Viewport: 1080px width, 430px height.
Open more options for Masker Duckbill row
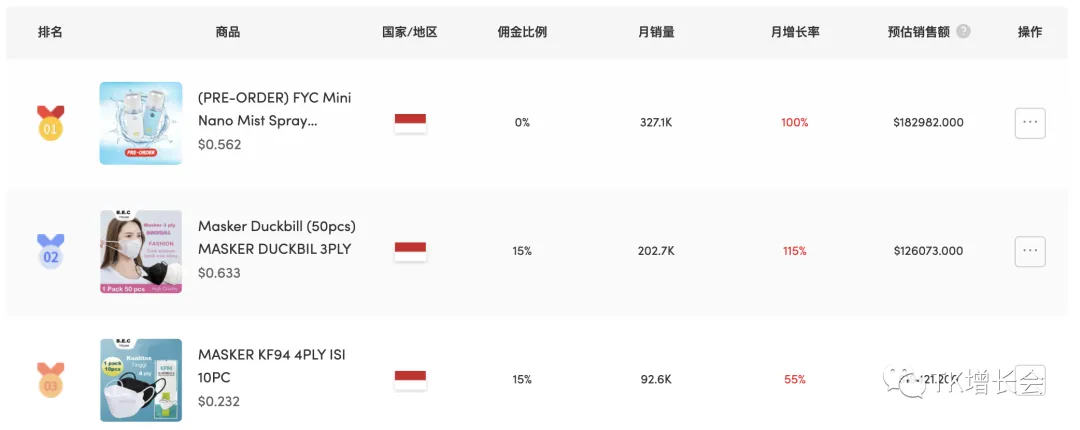[x=1030, y=251]
